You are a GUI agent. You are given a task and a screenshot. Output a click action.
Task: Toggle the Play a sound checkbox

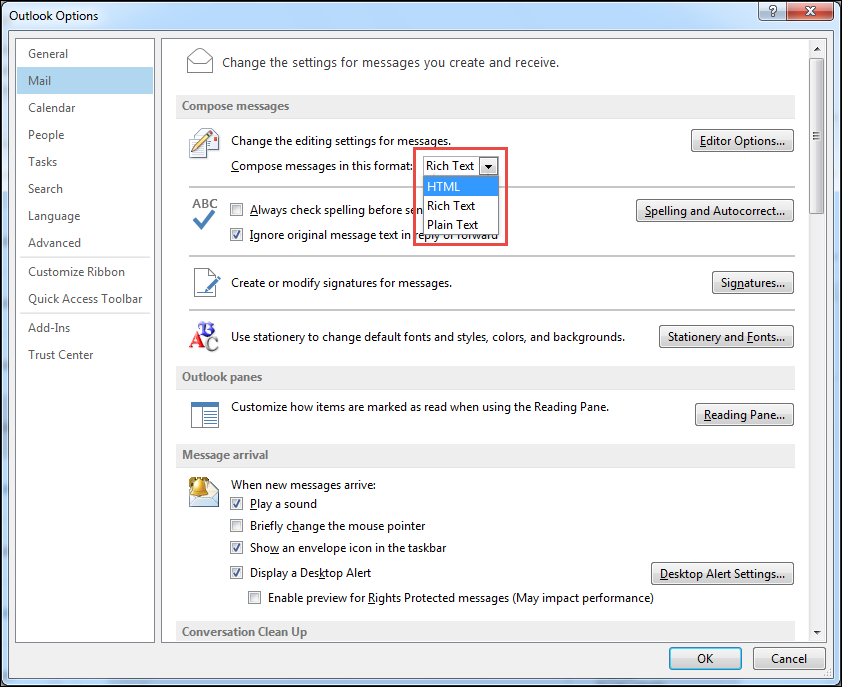pyautogui.click(x=236, y=504)
